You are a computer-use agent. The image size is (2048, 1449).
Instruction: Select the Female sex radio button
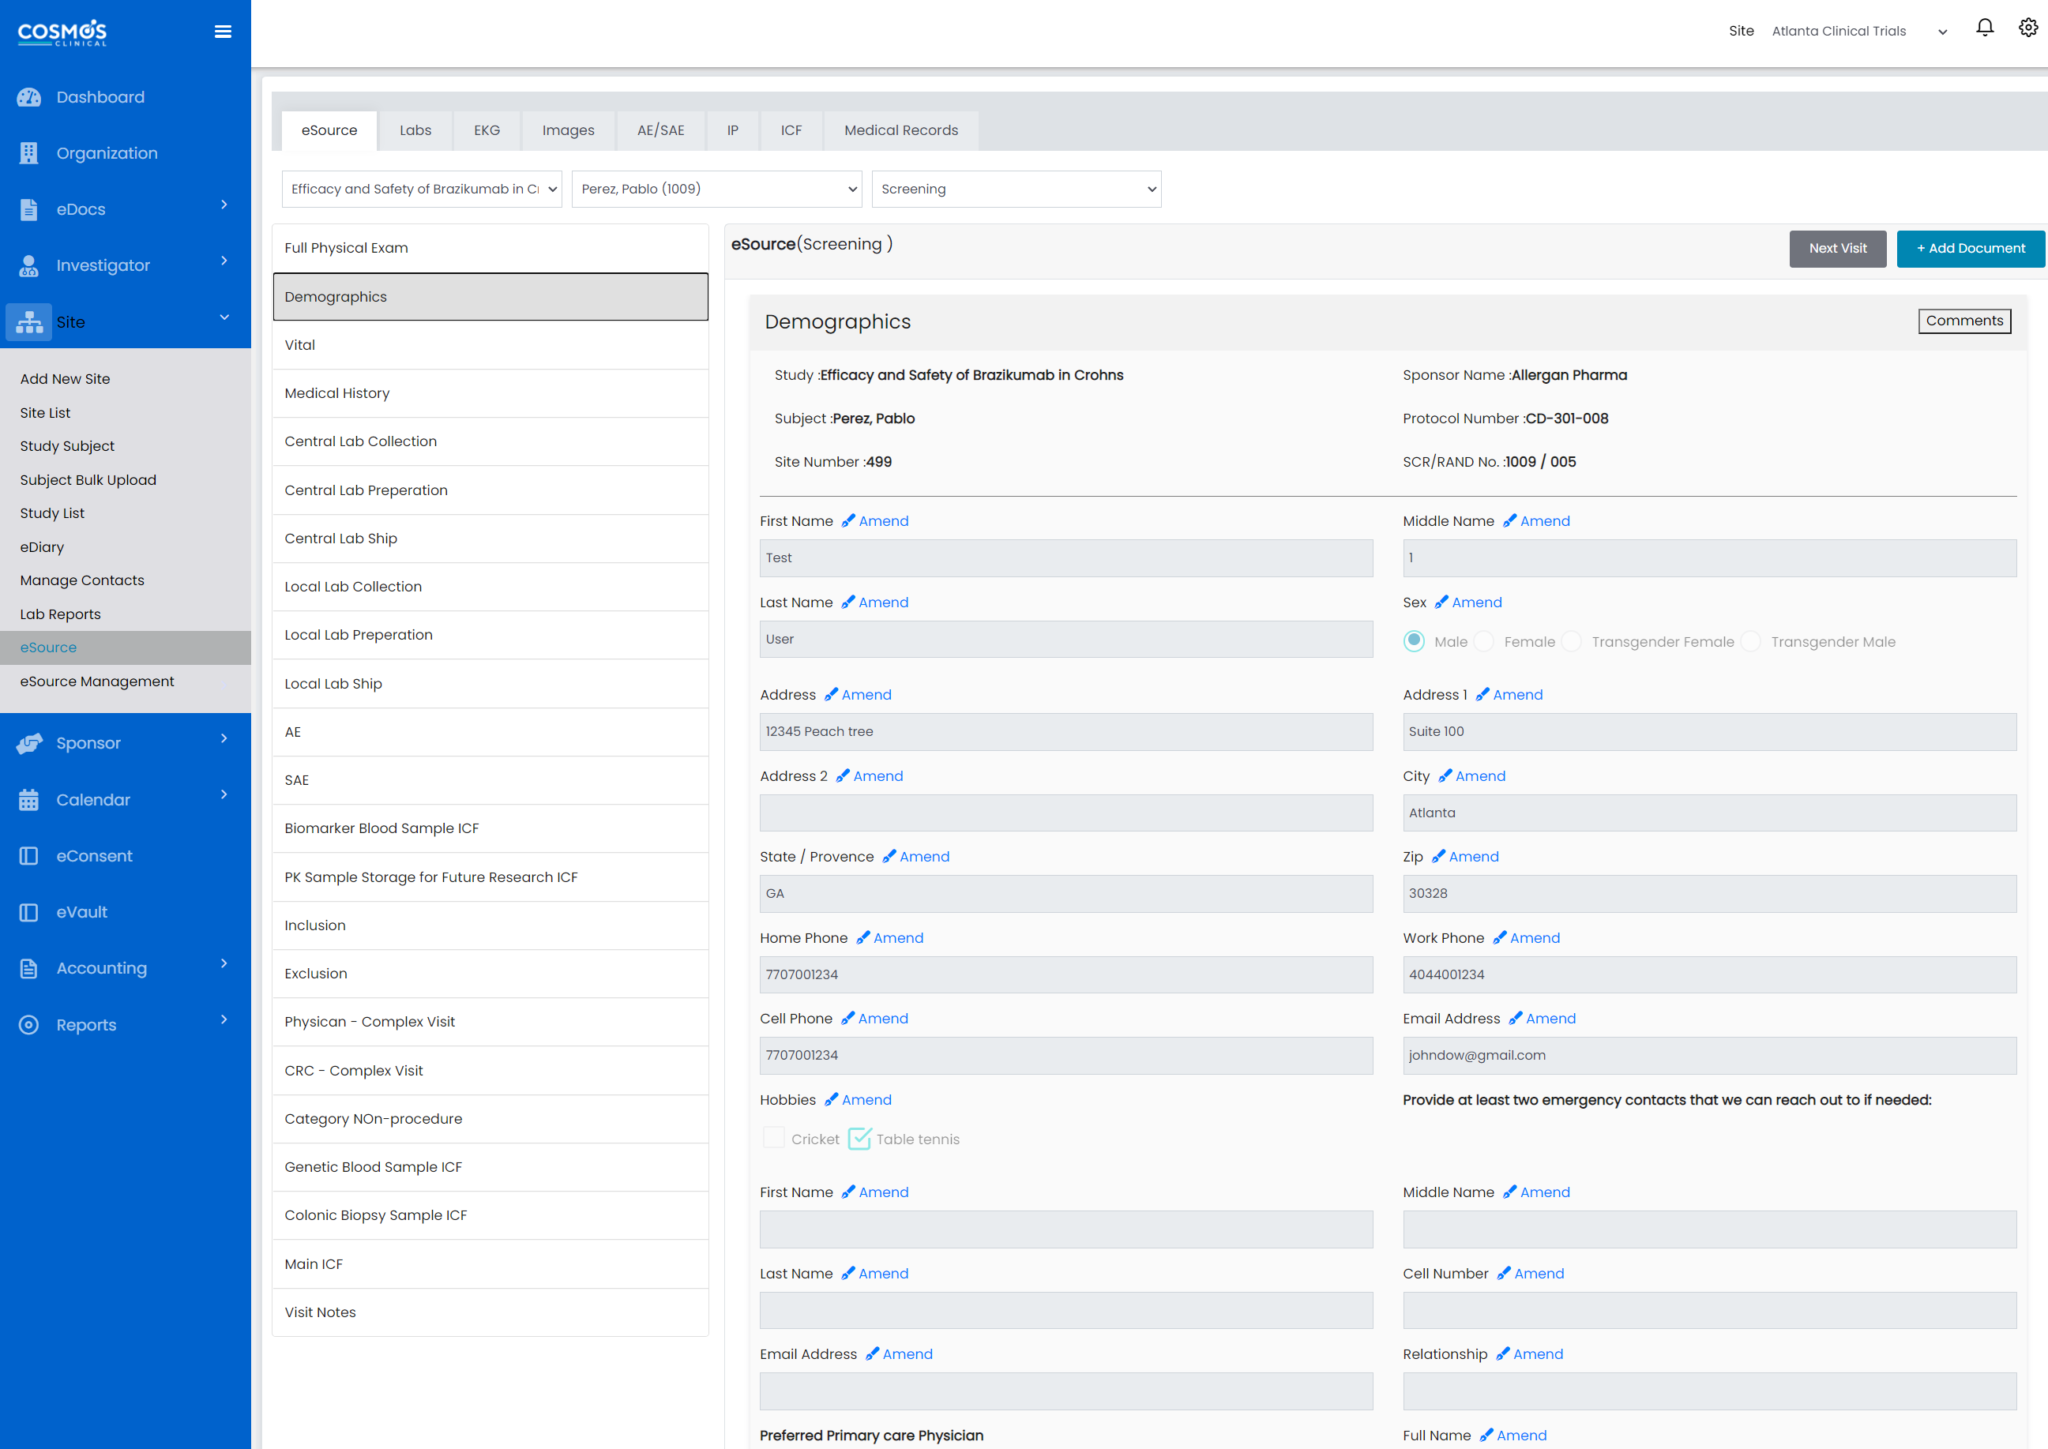click(1484, 642)
